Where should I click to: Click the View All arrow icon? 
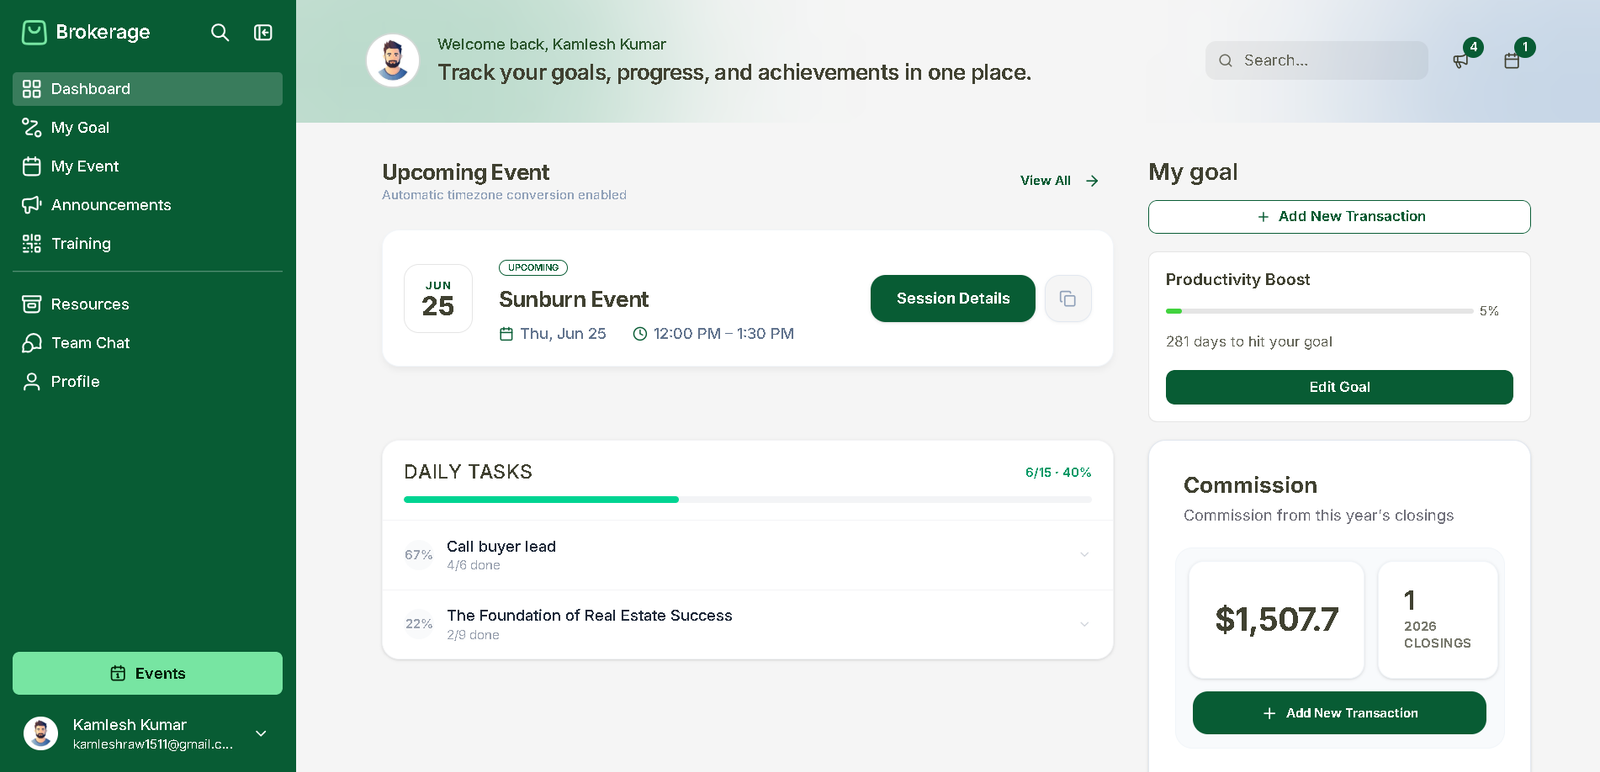(x=1092, y=181)
